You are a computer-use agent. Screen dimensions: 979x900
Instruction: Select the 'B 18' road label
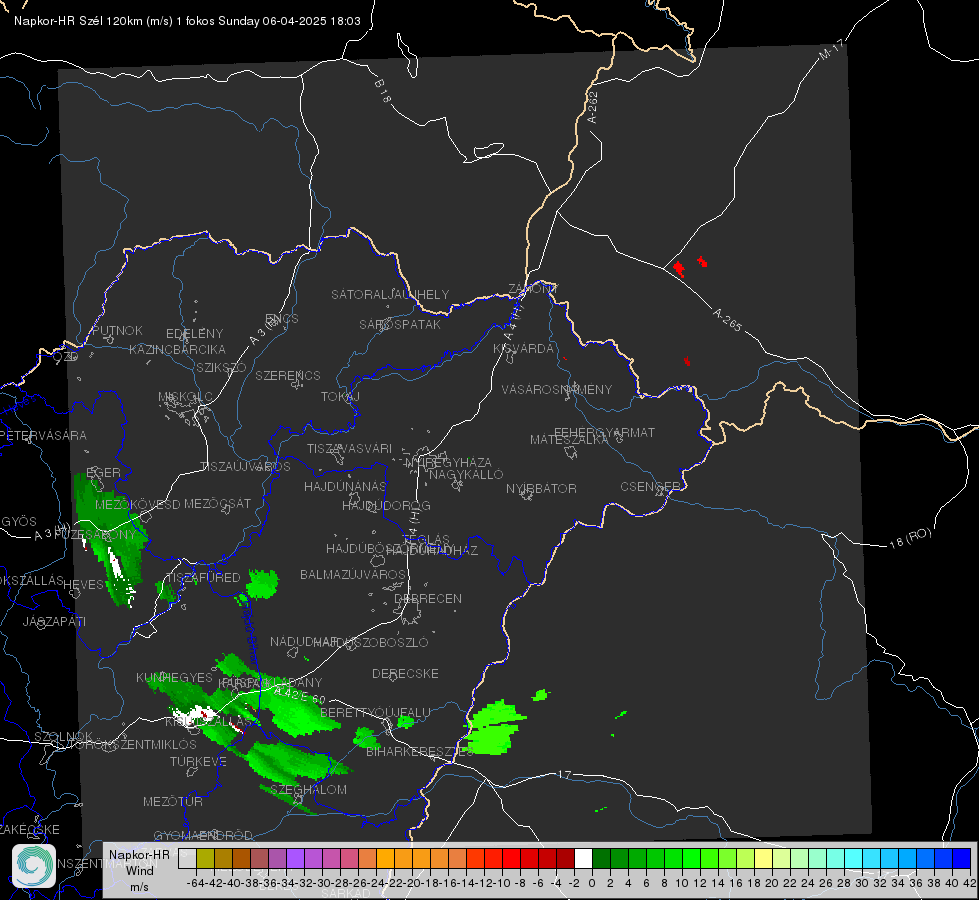point(383,91)
